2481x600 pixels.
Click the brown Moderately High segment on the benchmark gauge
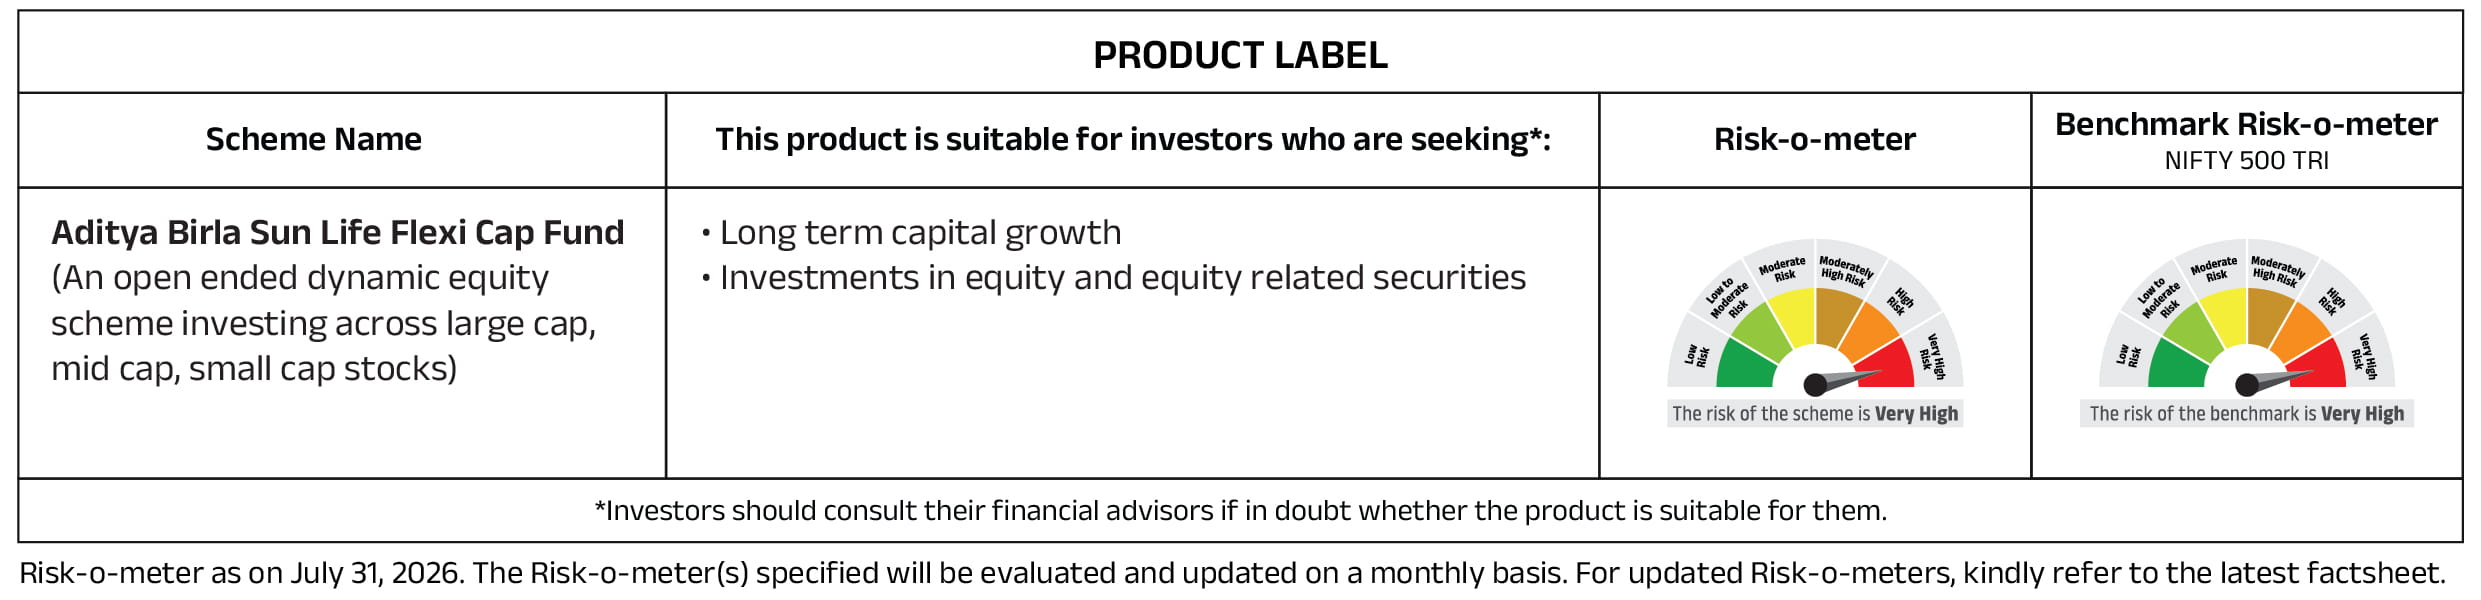coord(2268,316)
